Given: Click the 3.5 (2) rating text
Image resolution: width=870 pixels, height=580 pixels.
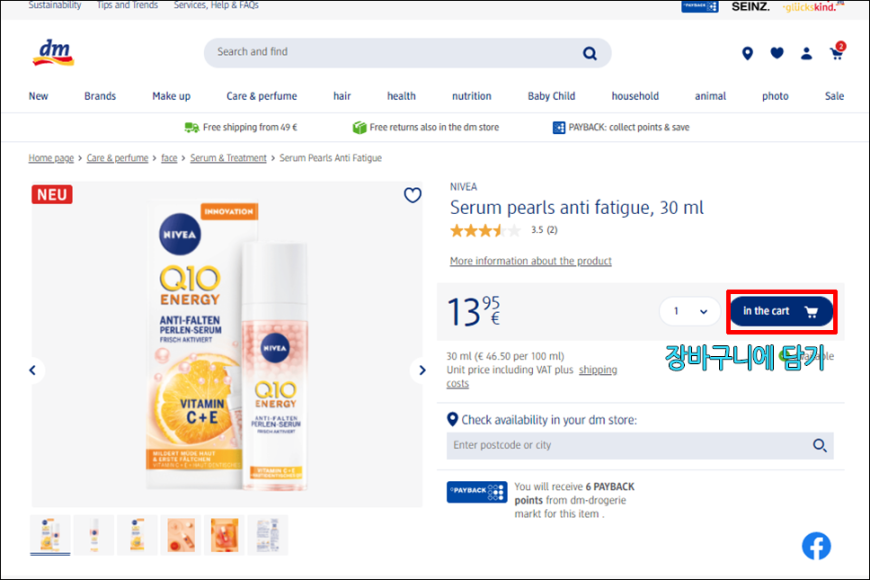Looking at the screenshot, I should point(544,230).
